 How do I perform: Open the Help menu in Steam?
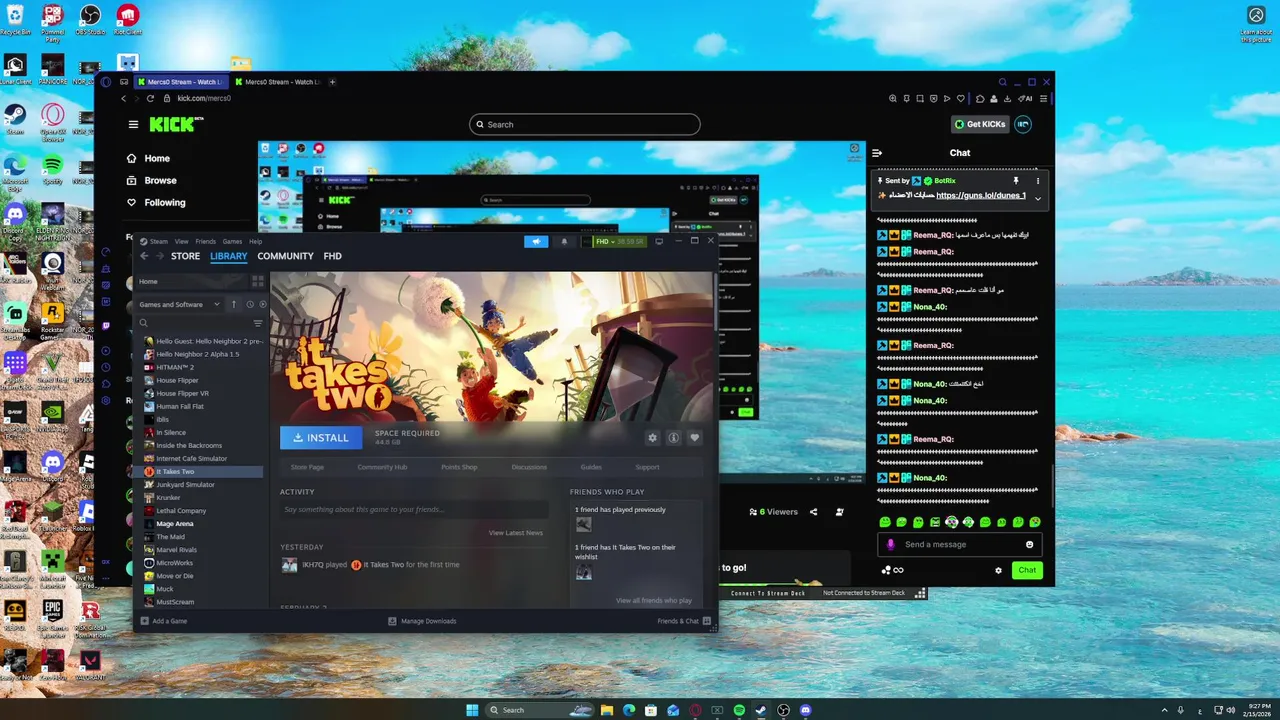tap(255, 241)
